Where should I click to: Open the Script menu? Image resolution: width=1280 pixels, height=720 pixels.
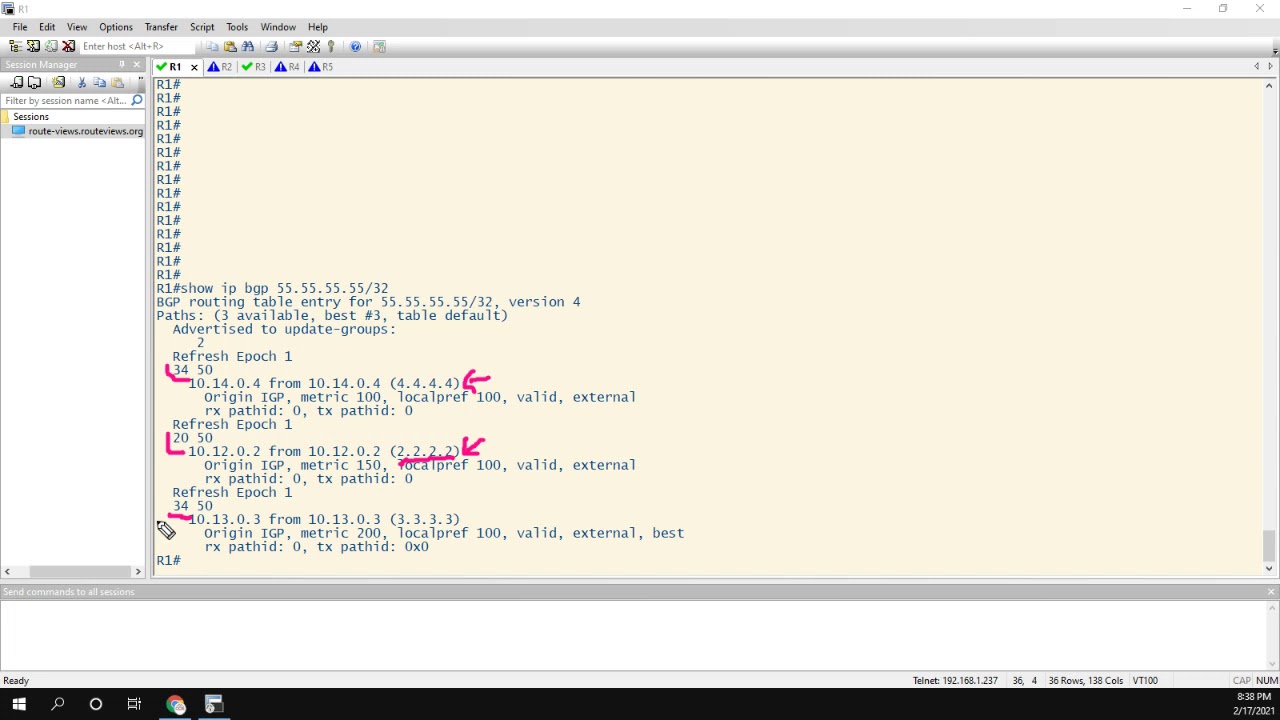pos(202,27)
